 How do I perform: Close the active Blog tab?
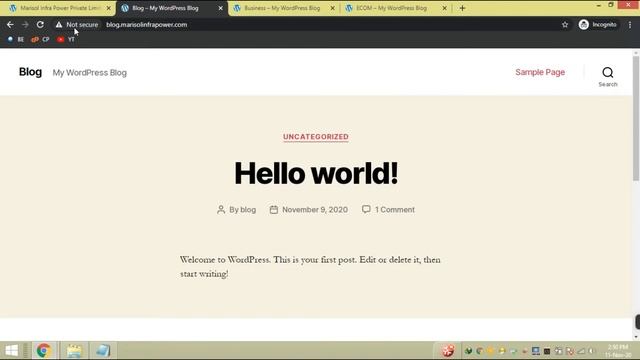coord(220,8)
